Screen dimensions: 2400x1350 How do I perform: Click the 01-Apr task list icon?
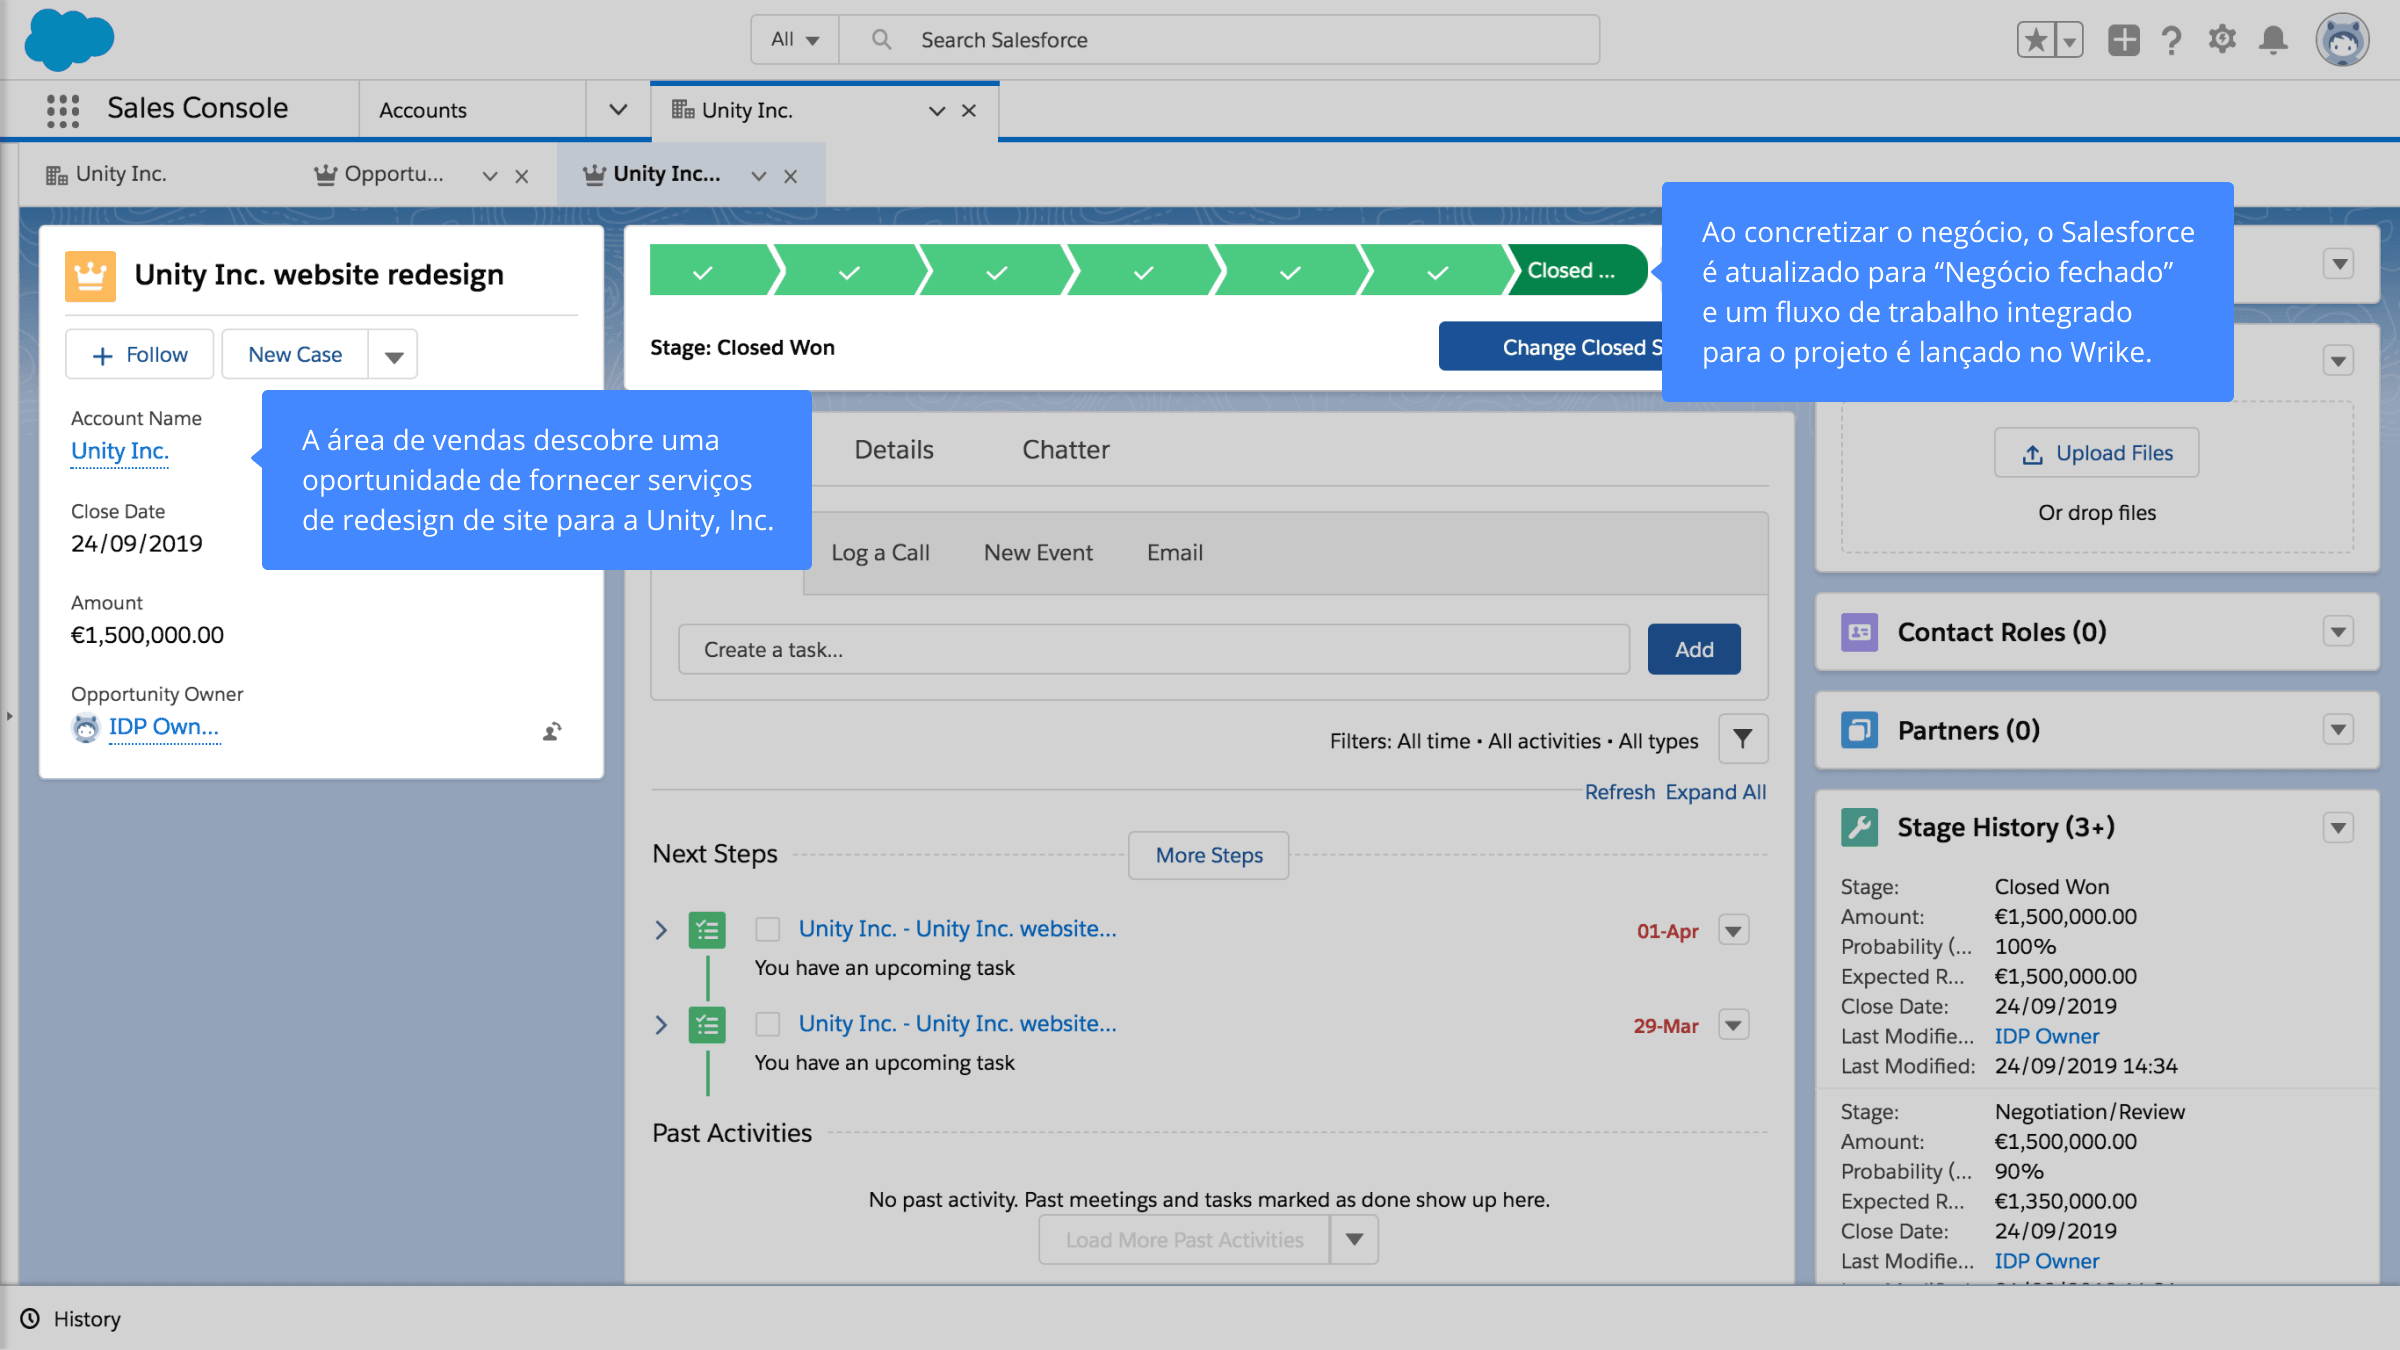707,930
